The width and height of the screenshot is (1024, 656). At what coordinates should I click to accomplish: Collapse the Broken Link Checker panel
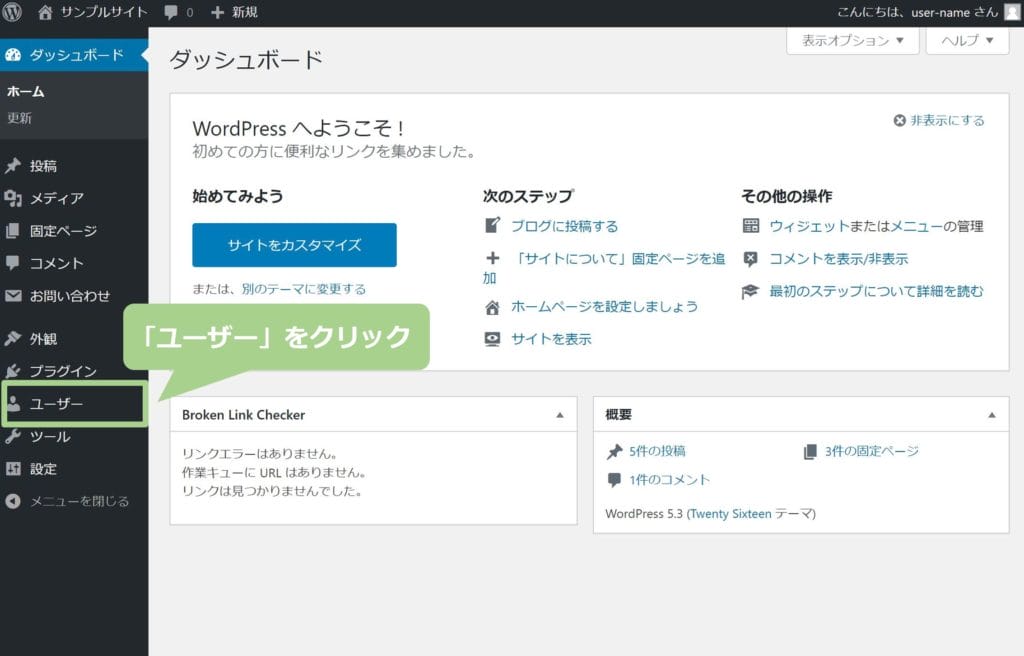[x=560, y=415]
